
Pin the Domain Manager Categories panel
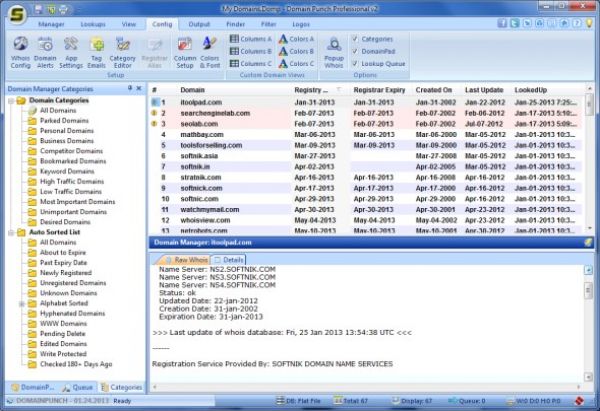coord(130,88)
